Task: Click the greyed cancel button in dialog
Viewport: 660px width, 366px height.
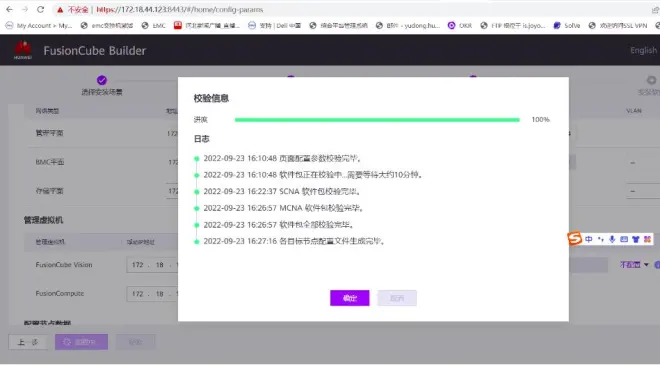Action: [397, 298]
